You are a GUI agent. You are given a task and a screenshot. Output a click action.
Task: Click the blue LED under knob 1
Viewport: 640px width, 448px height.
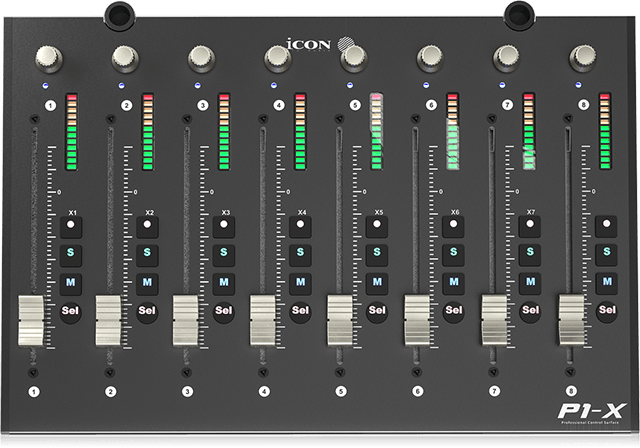(x=45, y=86)
